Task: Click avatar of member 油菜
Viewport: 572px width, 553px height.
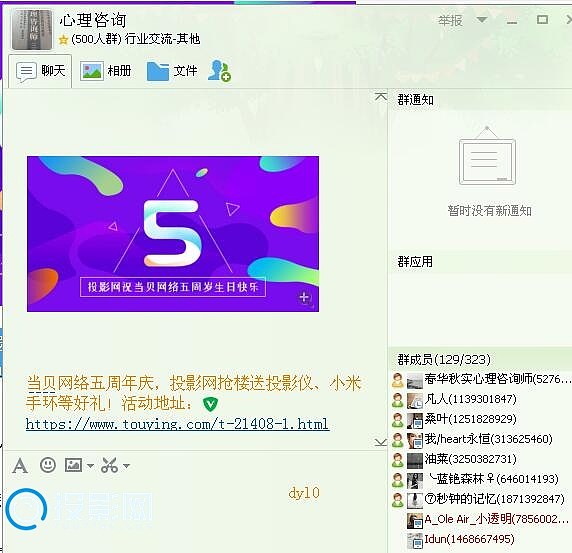Action: (415, 460)
